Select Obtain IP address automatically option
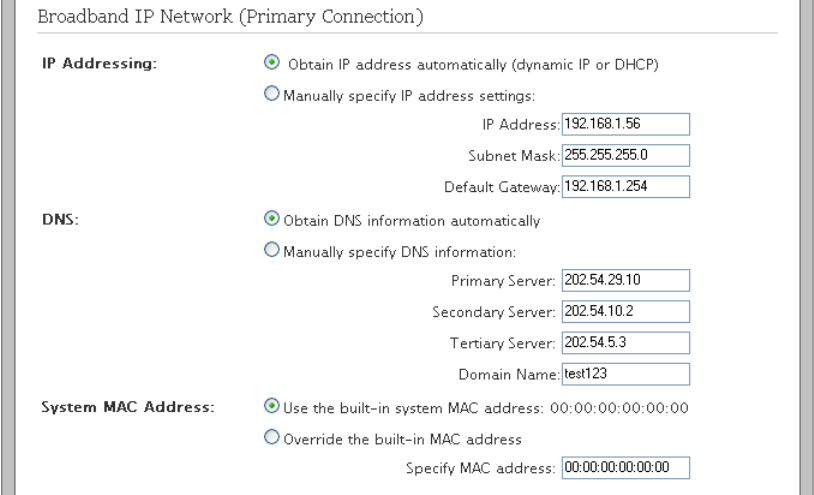This screenshot has height=495, width=814. 272,62
